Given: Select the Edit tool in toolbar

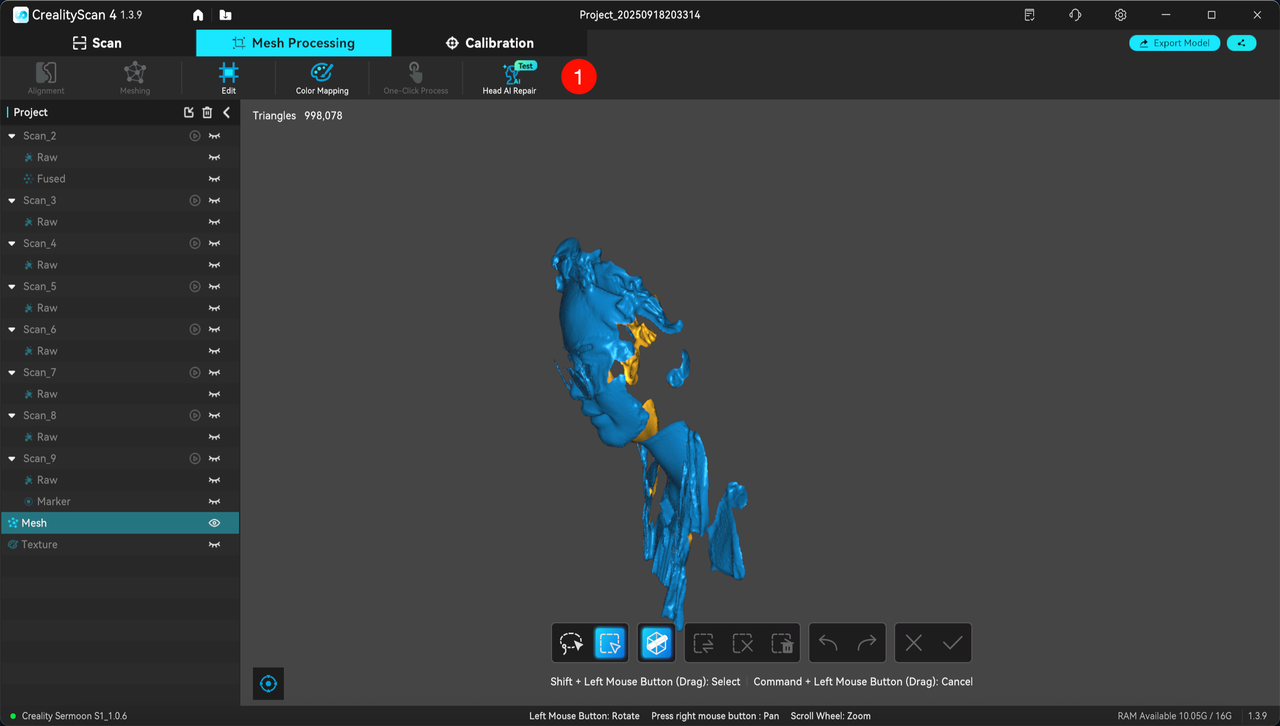Looking at the screenshot, I should (x=229, y=78).
